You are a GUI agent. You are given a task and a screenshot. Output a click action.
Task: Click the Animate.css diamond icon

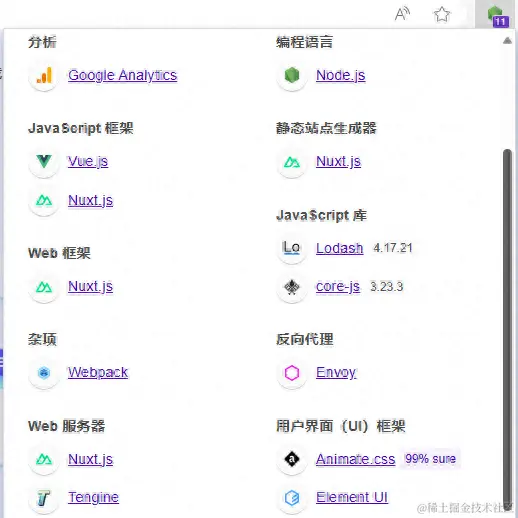pos(292,459)
